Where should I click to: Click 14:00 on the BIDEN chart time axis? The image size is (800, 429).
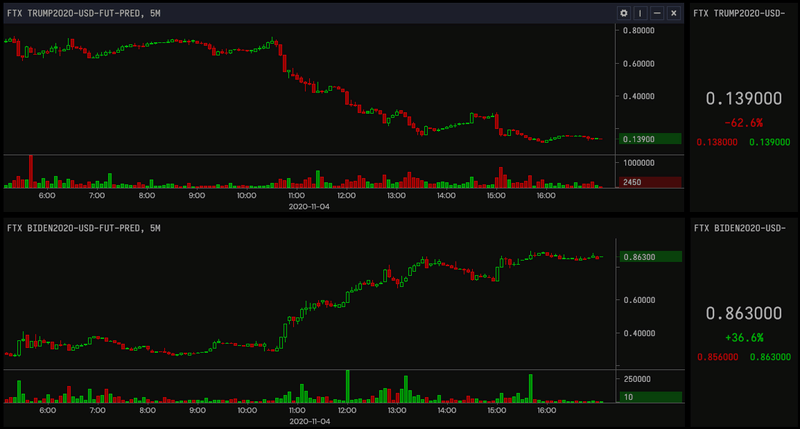[446, 411]
